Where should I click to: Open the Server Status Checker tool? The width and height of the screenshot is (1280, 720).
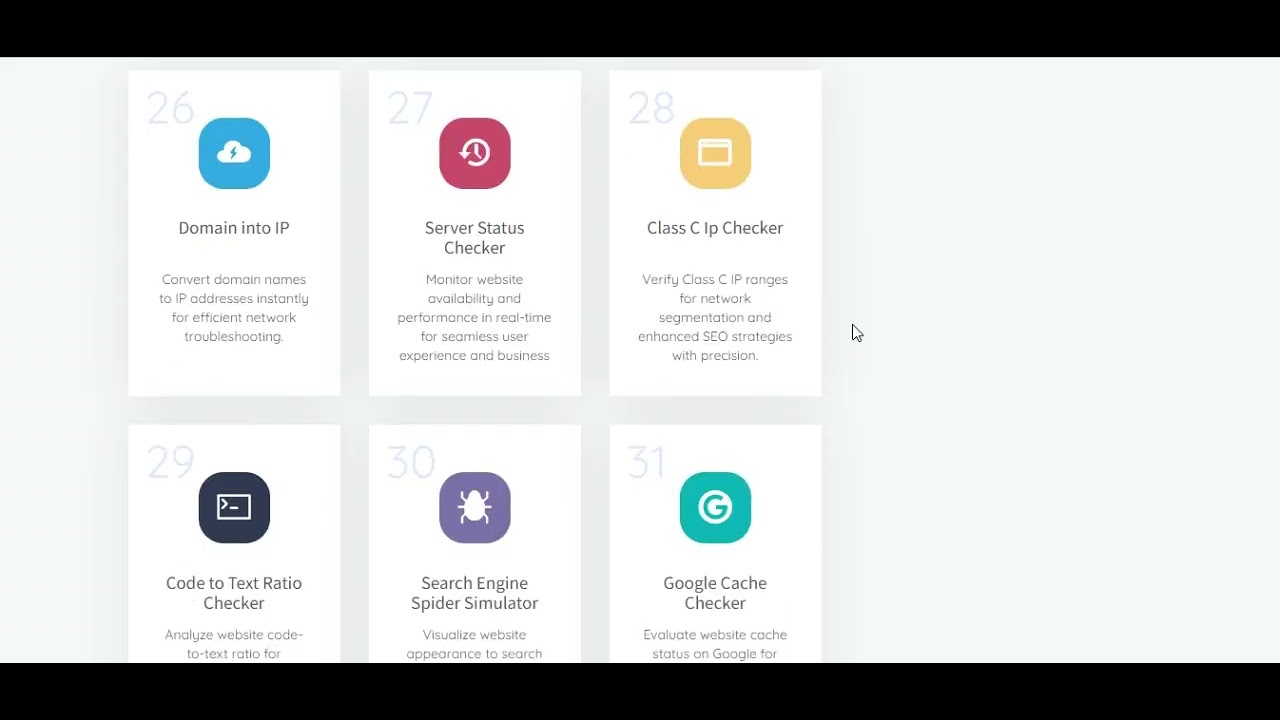click(x=475, y=238)
